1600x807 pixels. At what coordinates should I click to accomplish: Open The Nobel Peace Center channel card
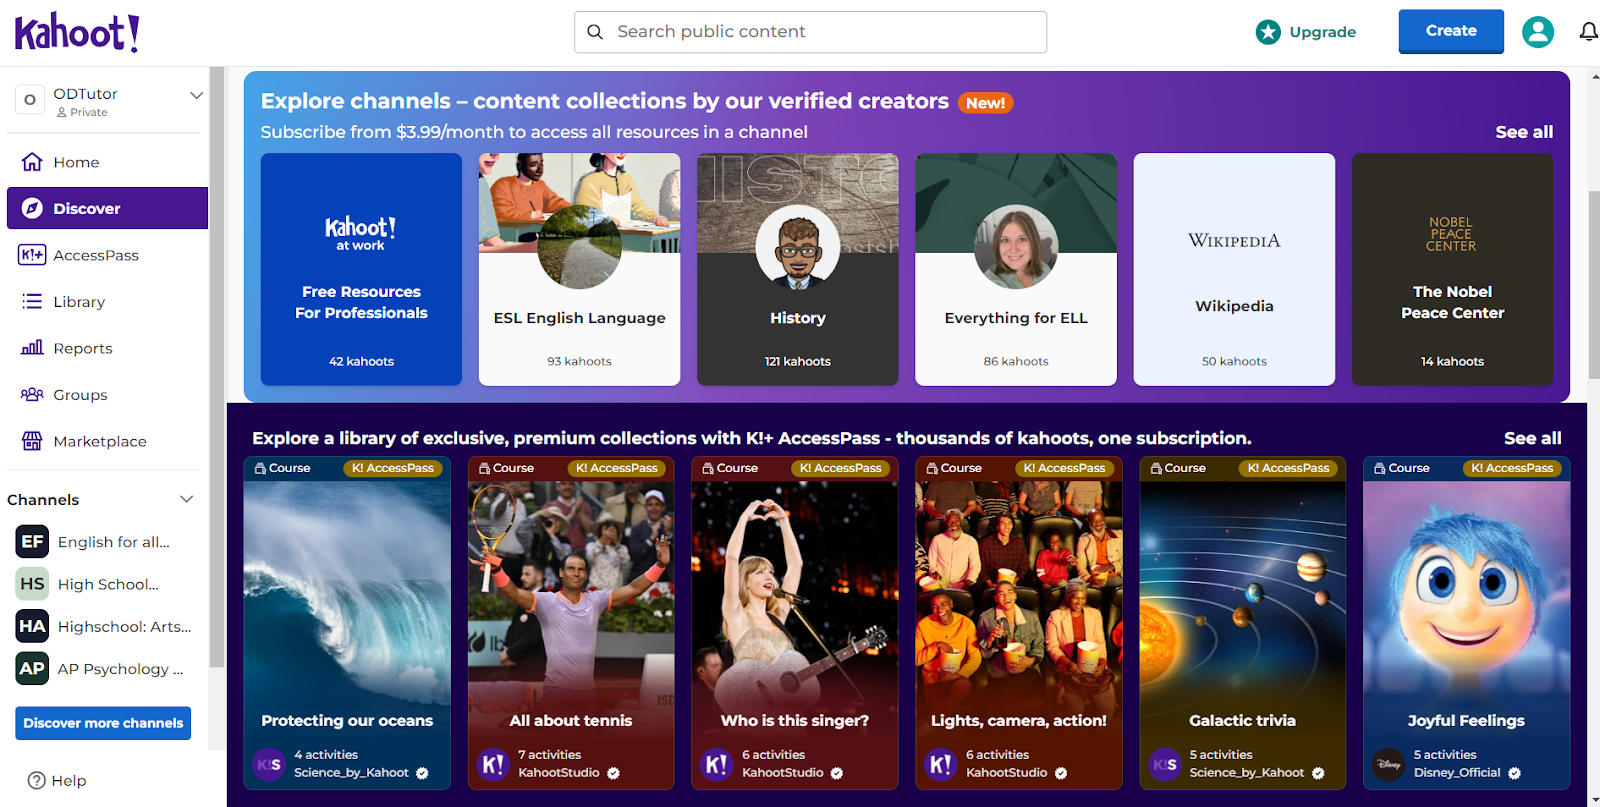[x=1452, y=269]
